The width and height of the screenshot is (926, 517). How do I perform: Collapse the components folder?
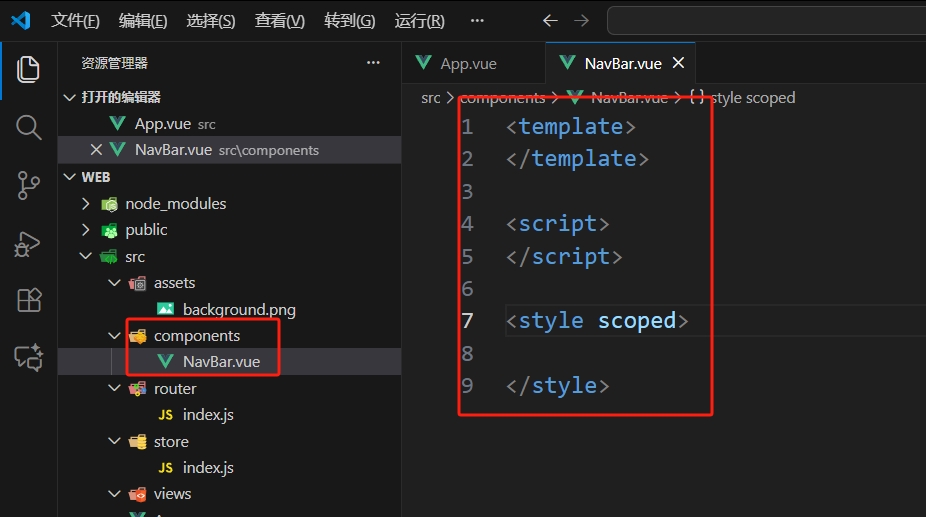pos(114,336)
